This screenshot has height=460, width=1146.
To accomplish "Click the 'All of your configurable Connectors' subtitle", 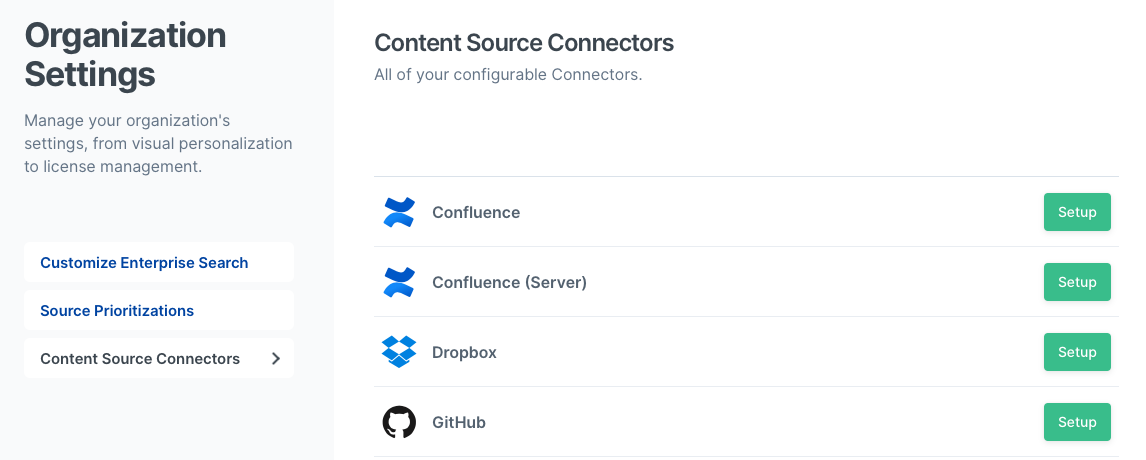I will [x=508, y=75].
